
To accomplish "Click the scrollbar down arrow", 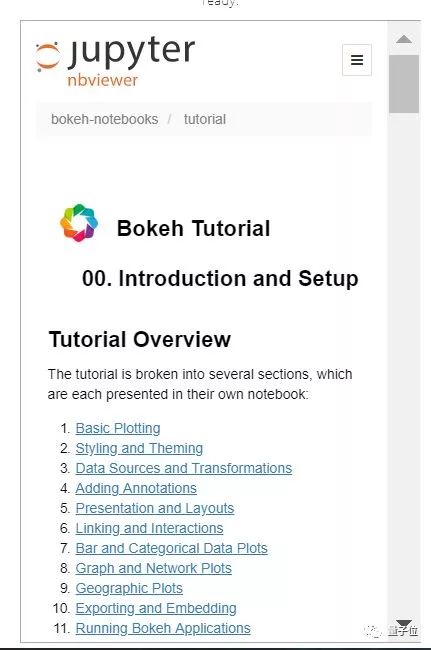I will (x=404, y=625).
